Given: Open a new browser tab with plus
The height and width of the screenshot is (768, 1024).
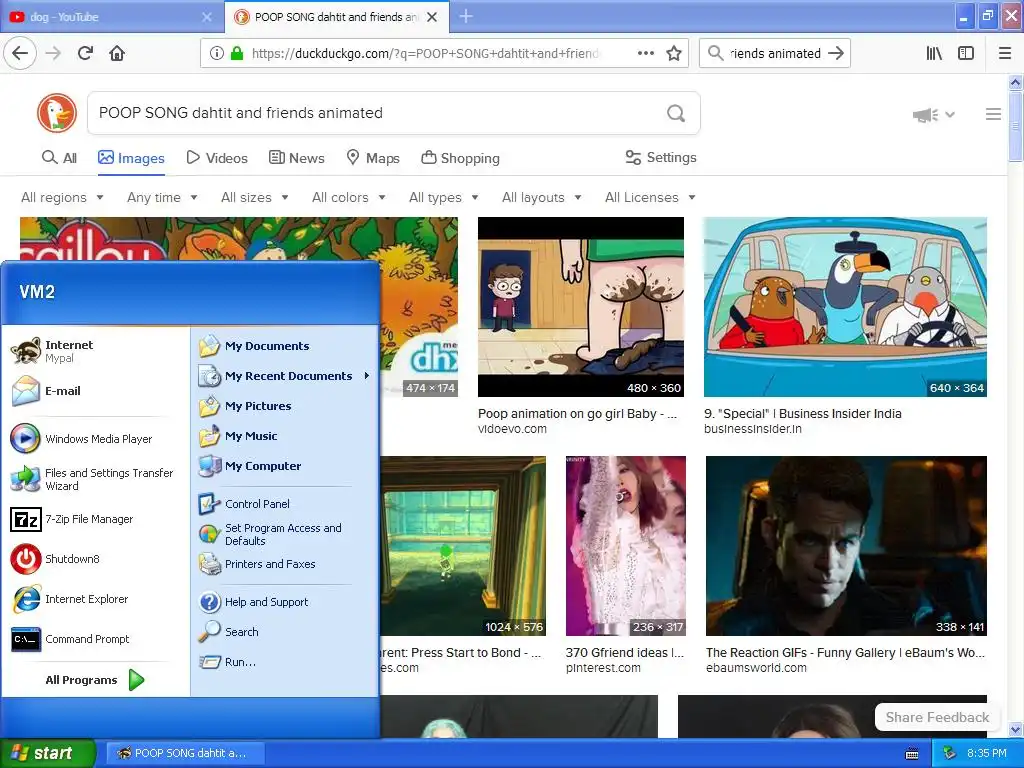Looking at the screenshot, I should (x=466, y=16).
